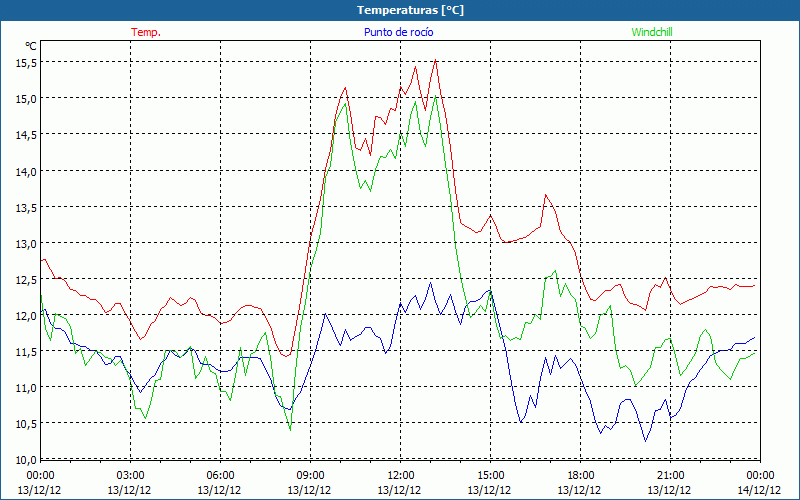
Task: Click the 14,5 y-axis value
Action: click(27, 135)
